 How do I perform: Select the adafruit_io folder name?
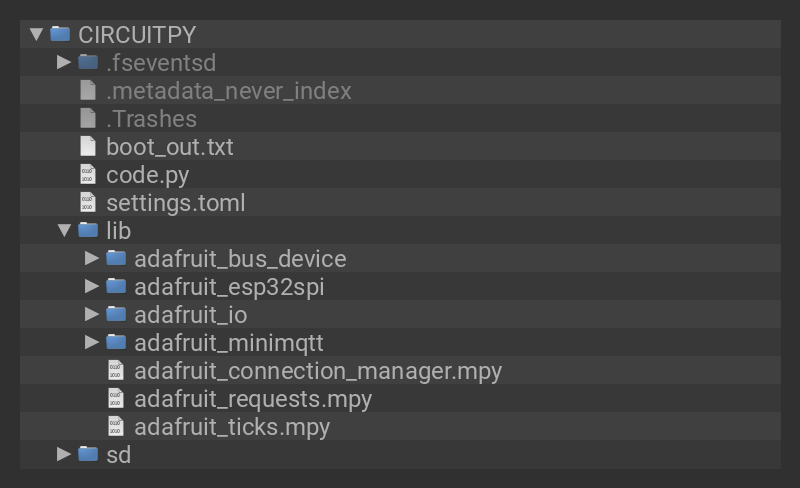pyautogui.click(x=190, y=314)
